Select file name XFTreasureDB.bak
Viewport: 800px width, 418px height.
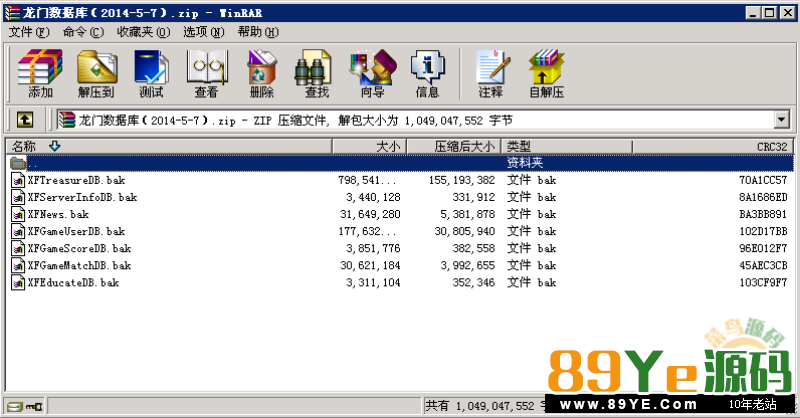[77, 180]
